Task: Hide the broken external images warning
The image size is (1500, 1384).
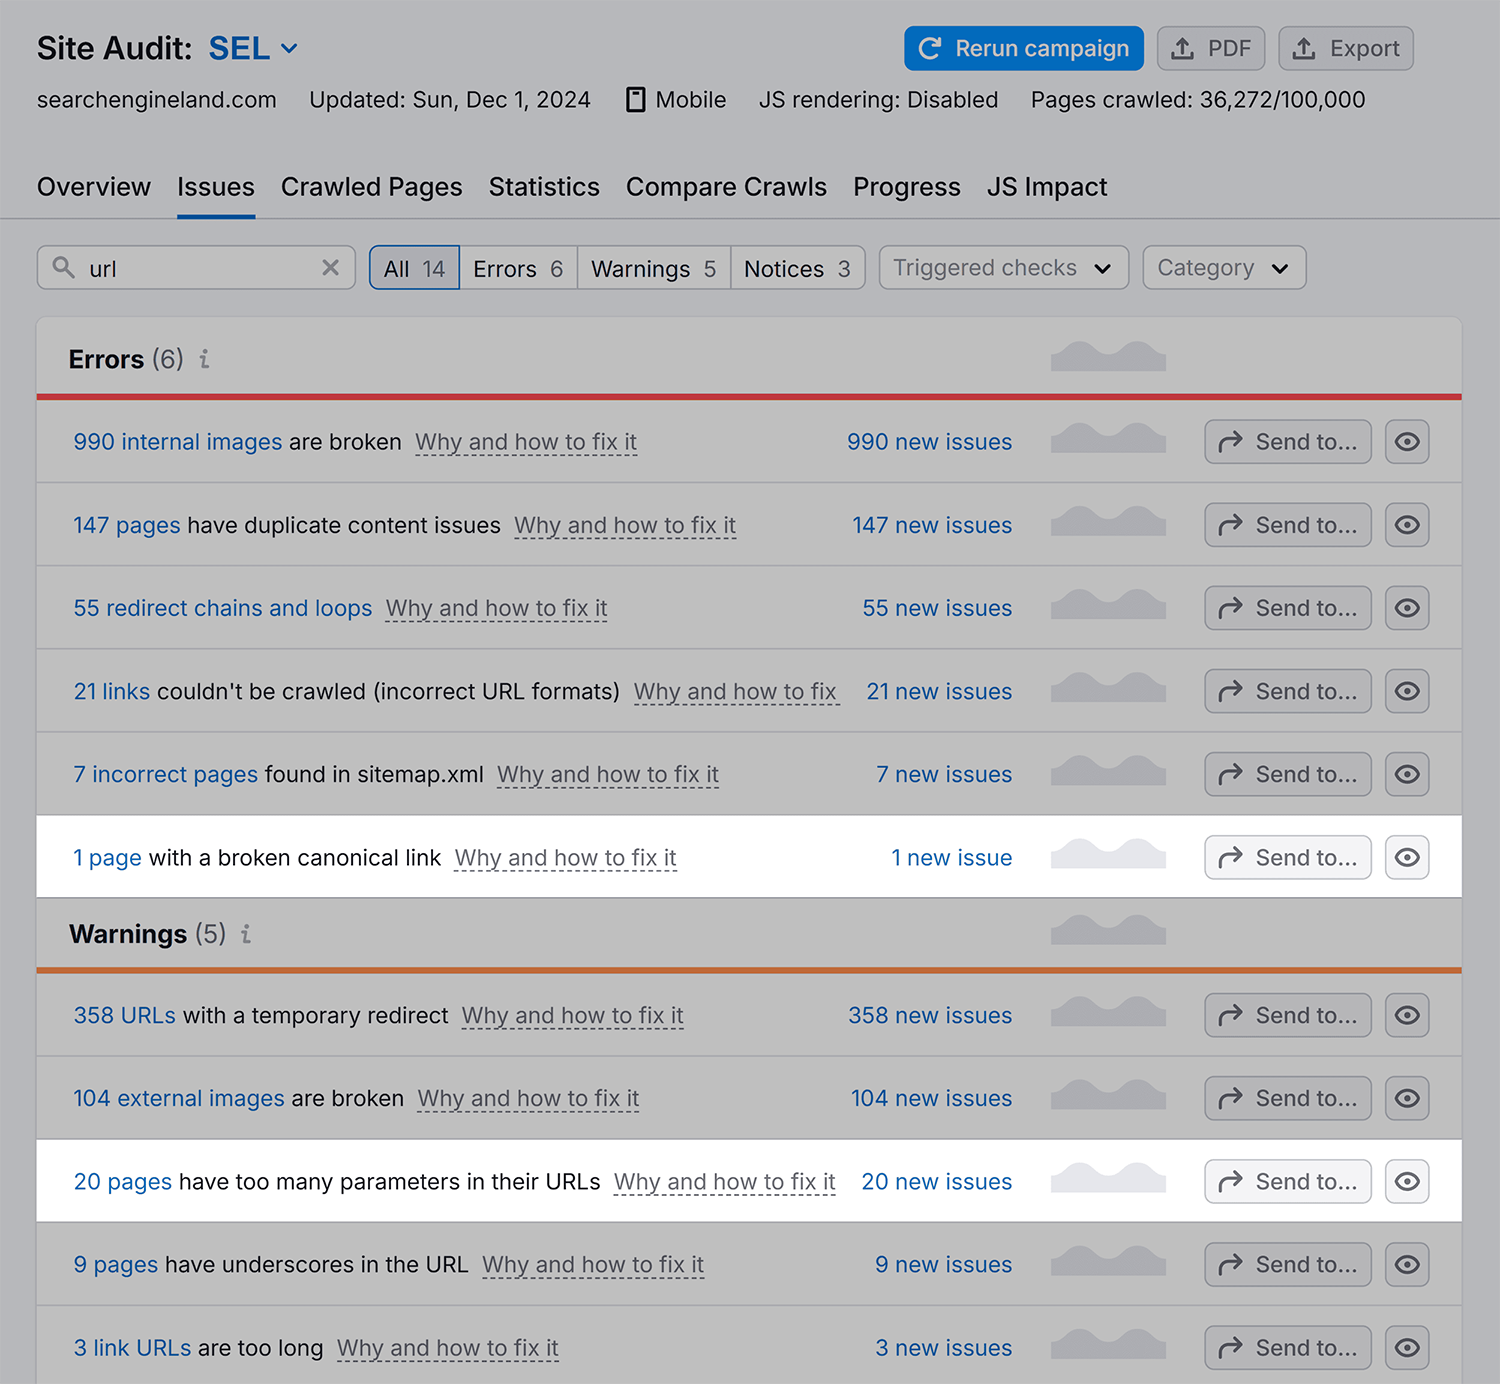Action: point(1407,1098)
